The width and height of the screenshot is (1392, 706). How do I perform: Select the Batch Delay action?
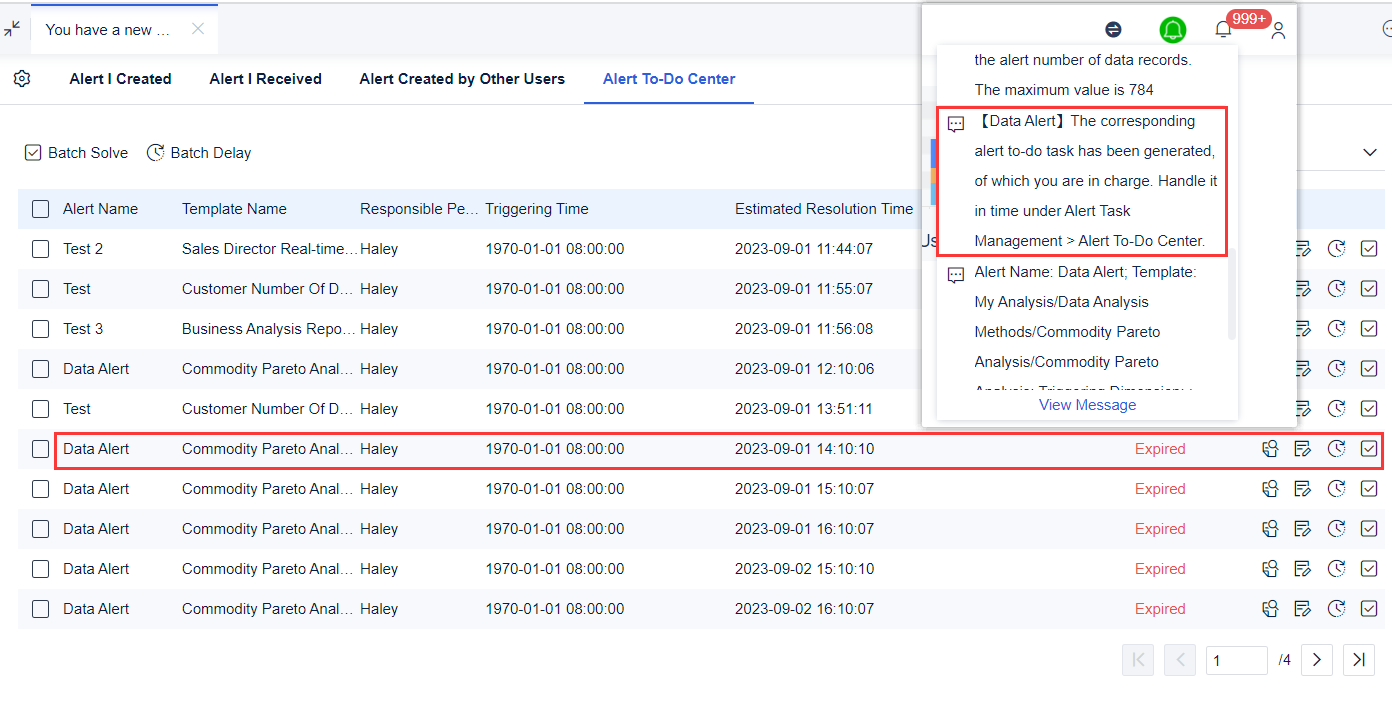pyautogui.click(x=198, y=152)
